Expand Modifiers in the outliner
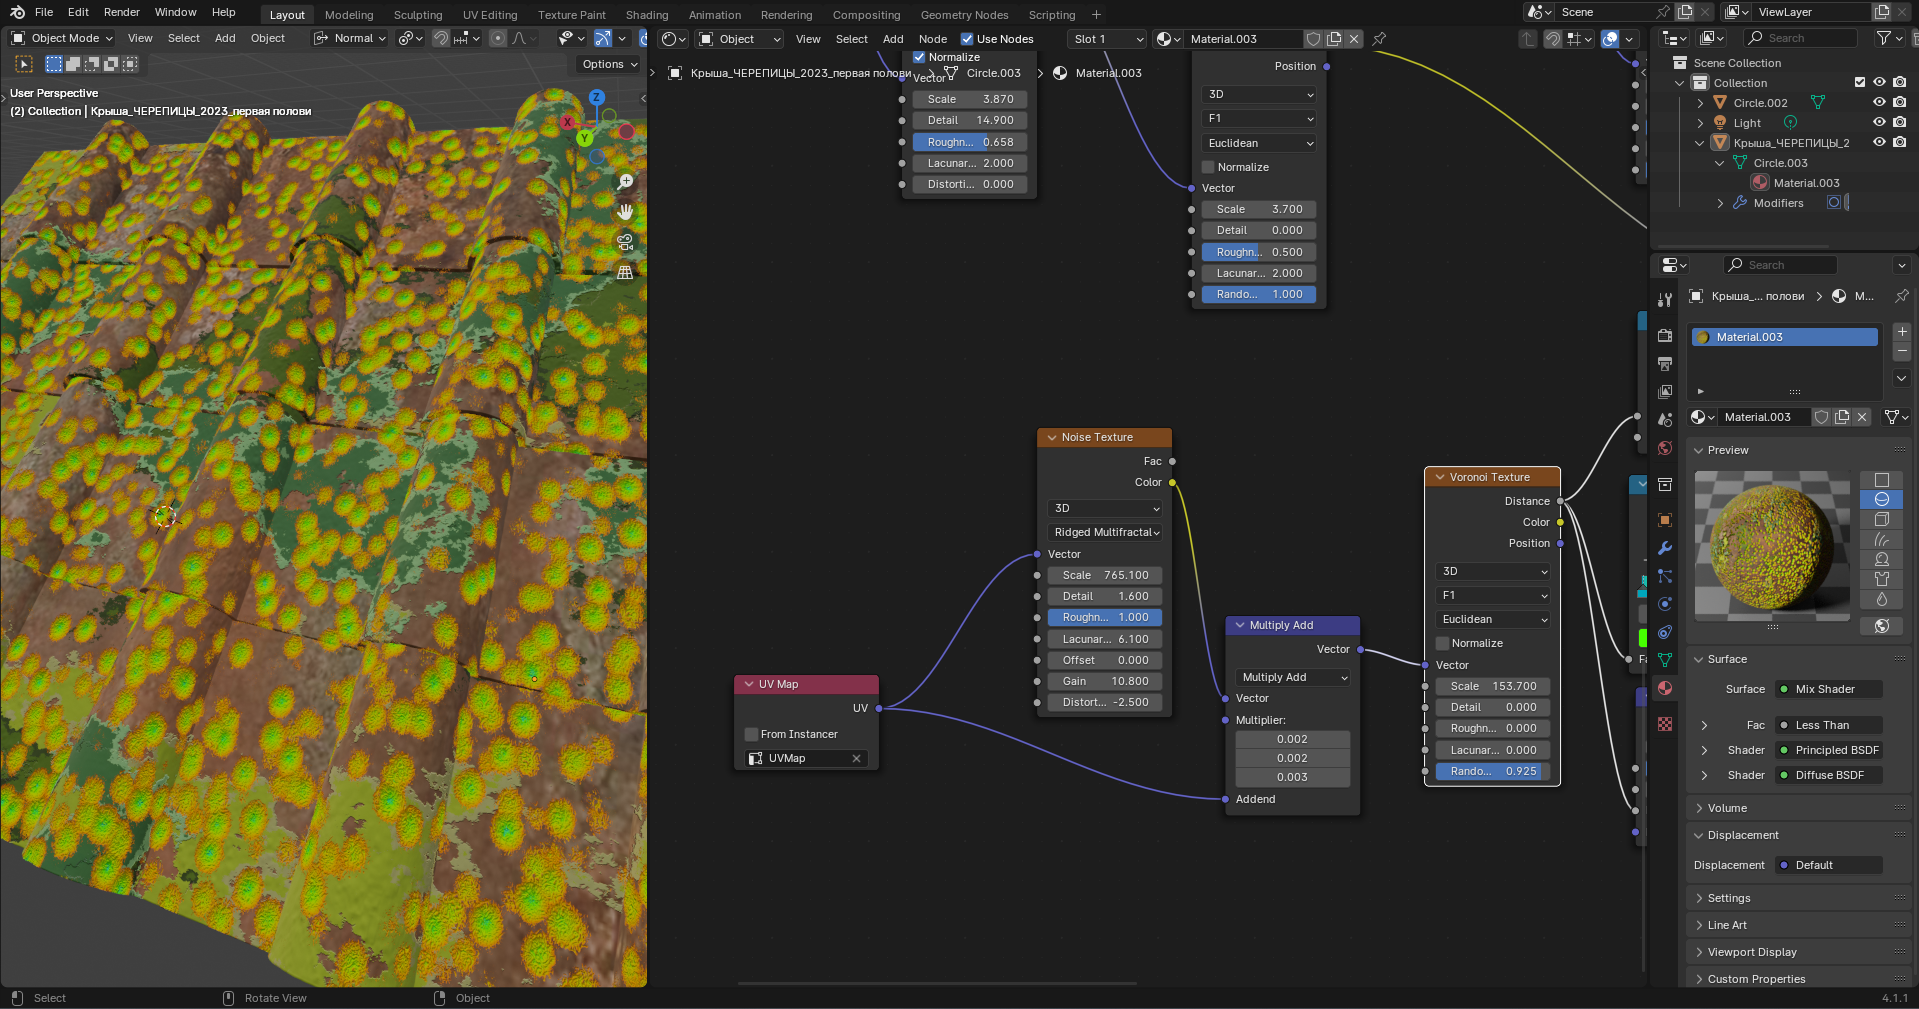This screenshot has height=1009, width=1919. click(x=1720, y=203)
